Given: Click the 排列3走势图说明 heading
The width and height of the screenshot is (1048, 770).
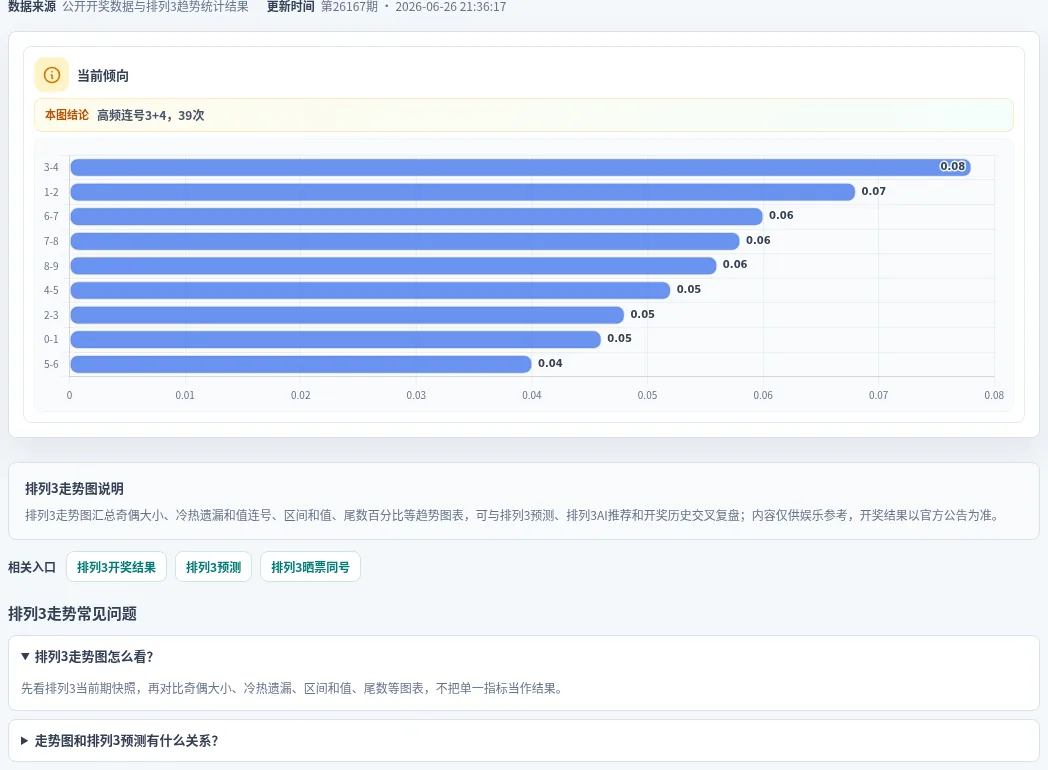Looking at the screenshot, I should tap(74, 489).
